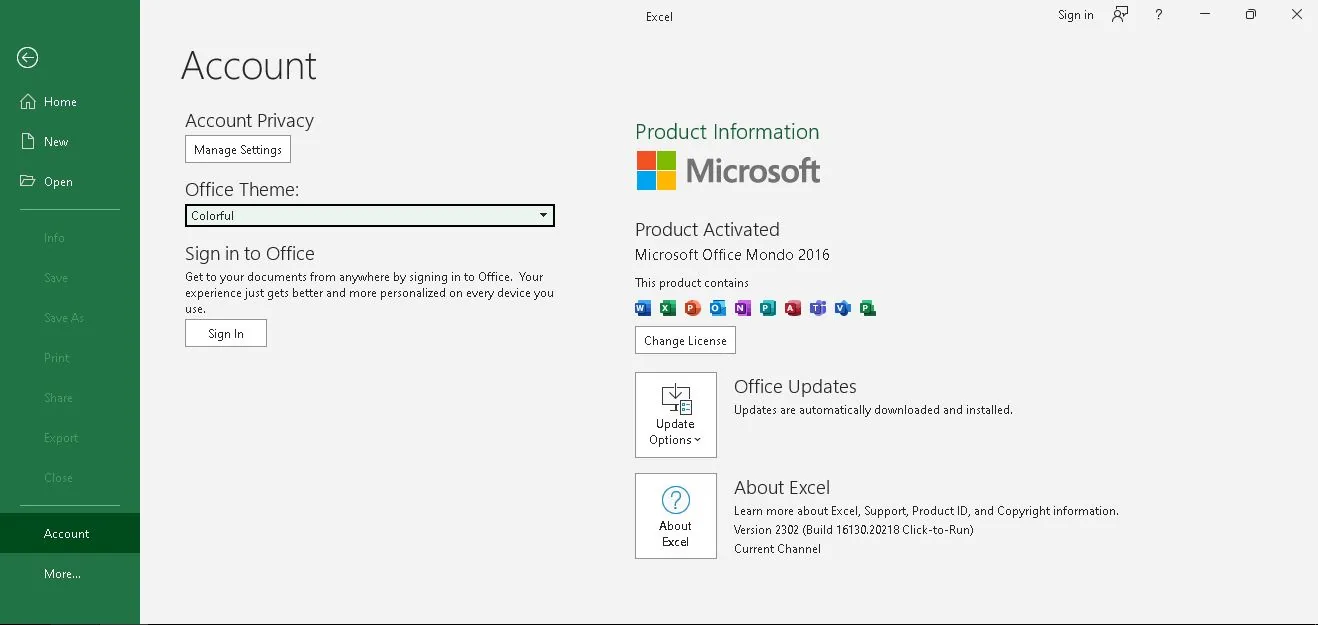1318x625 pixels.
Task: Select the Close sidebar item
Action: click(x=70, y=478)
